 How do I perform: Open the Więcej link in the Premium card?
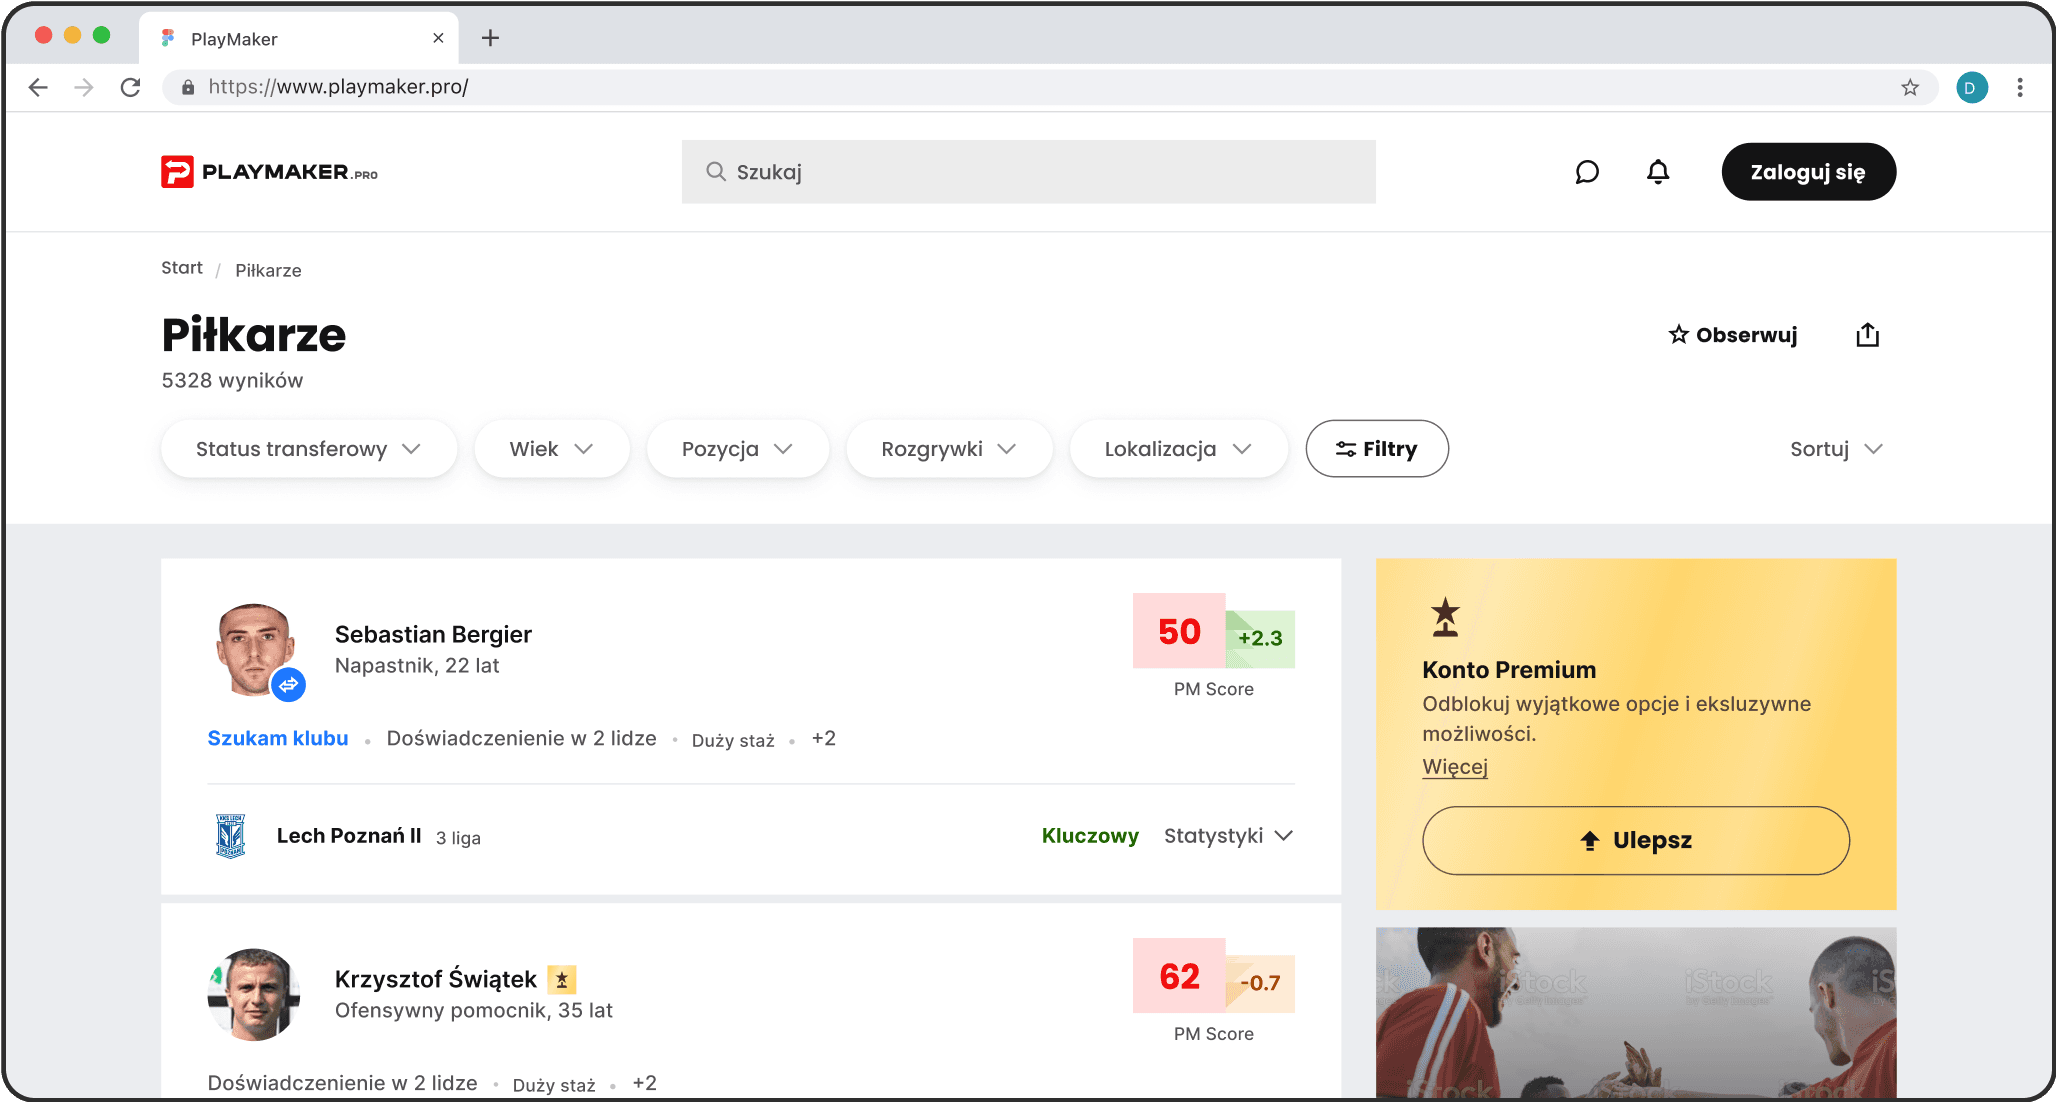point(1455,767)
